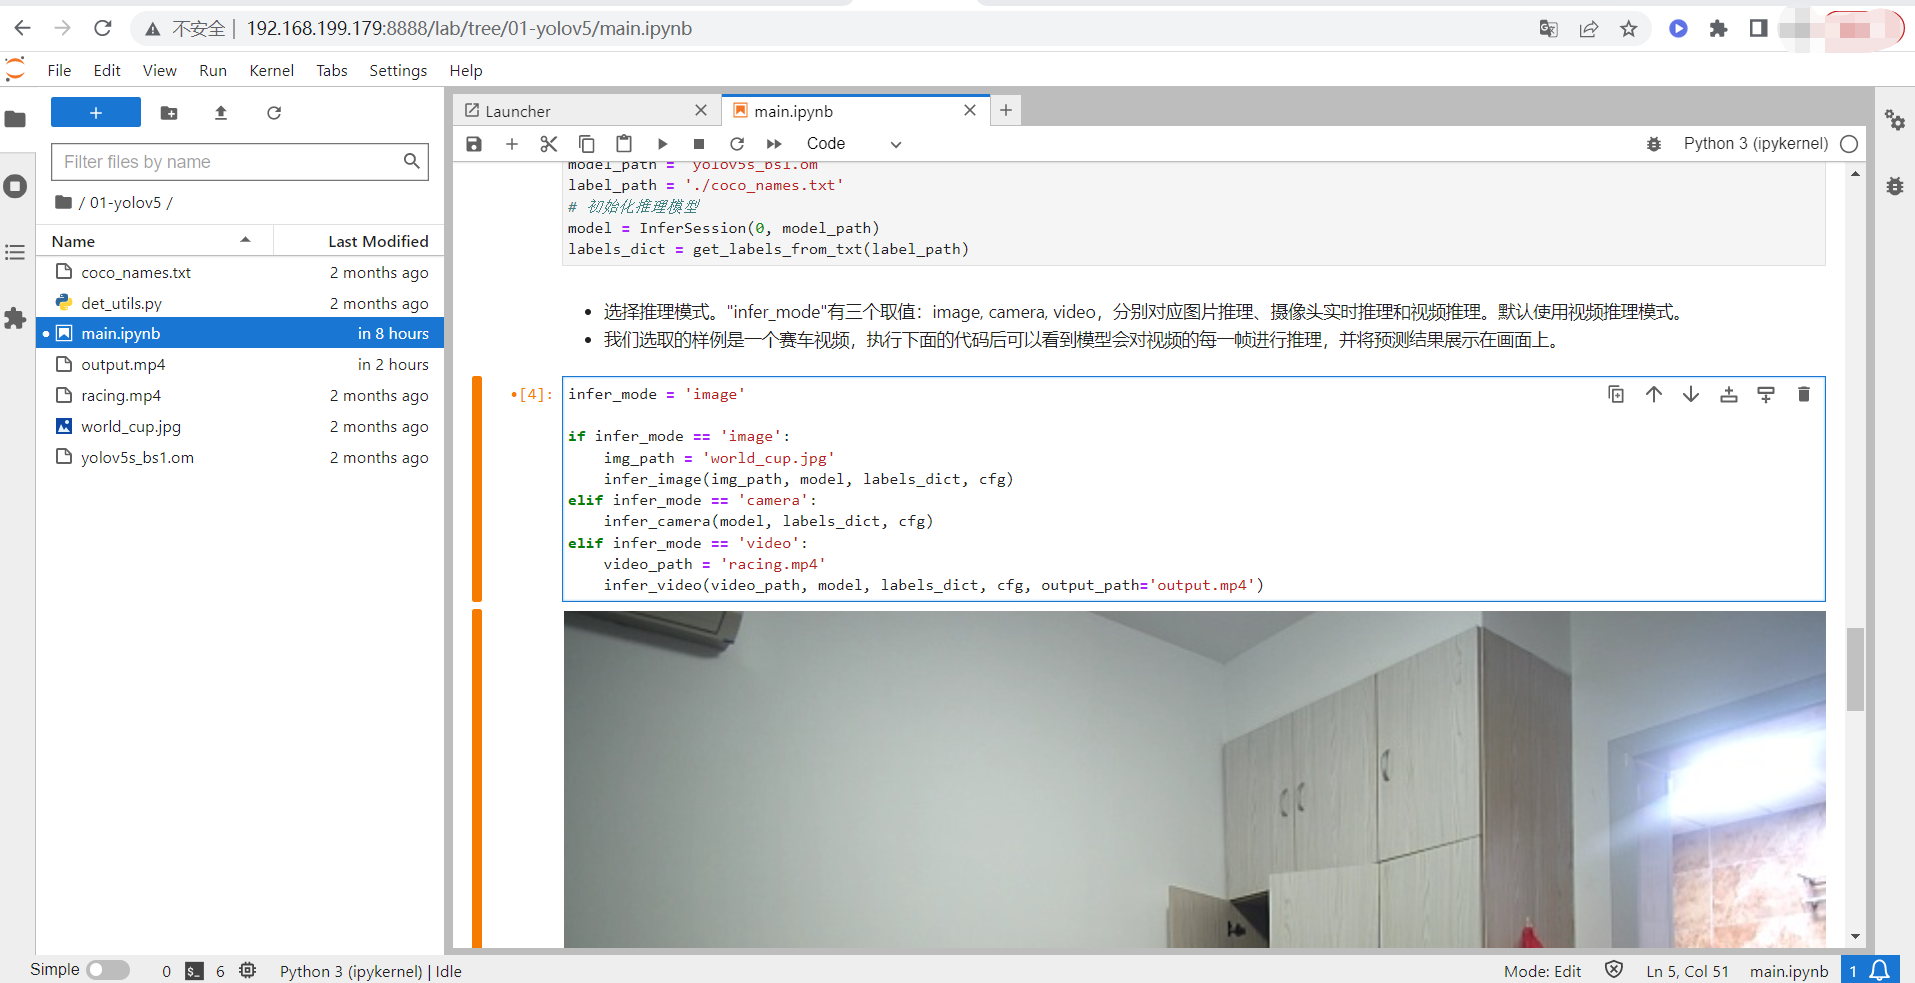The height and width of the screenshot is (983, 1915).
Task: Run the selected cell
Action: [x=662, y=144]
